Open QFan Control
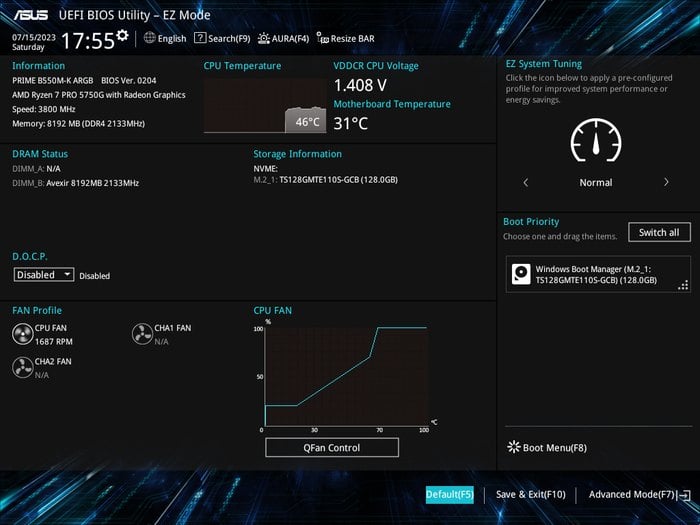Screen dimensions: 700x525 (x=332, y=447)
